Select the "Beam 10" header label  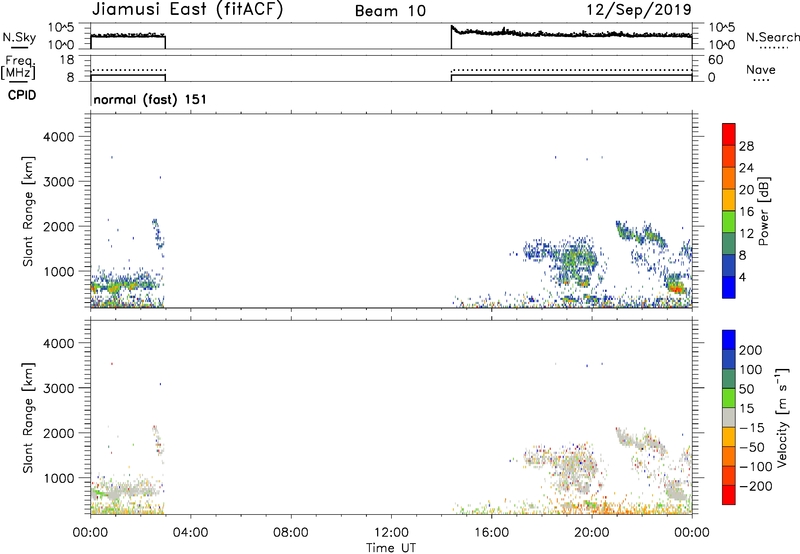390,11
